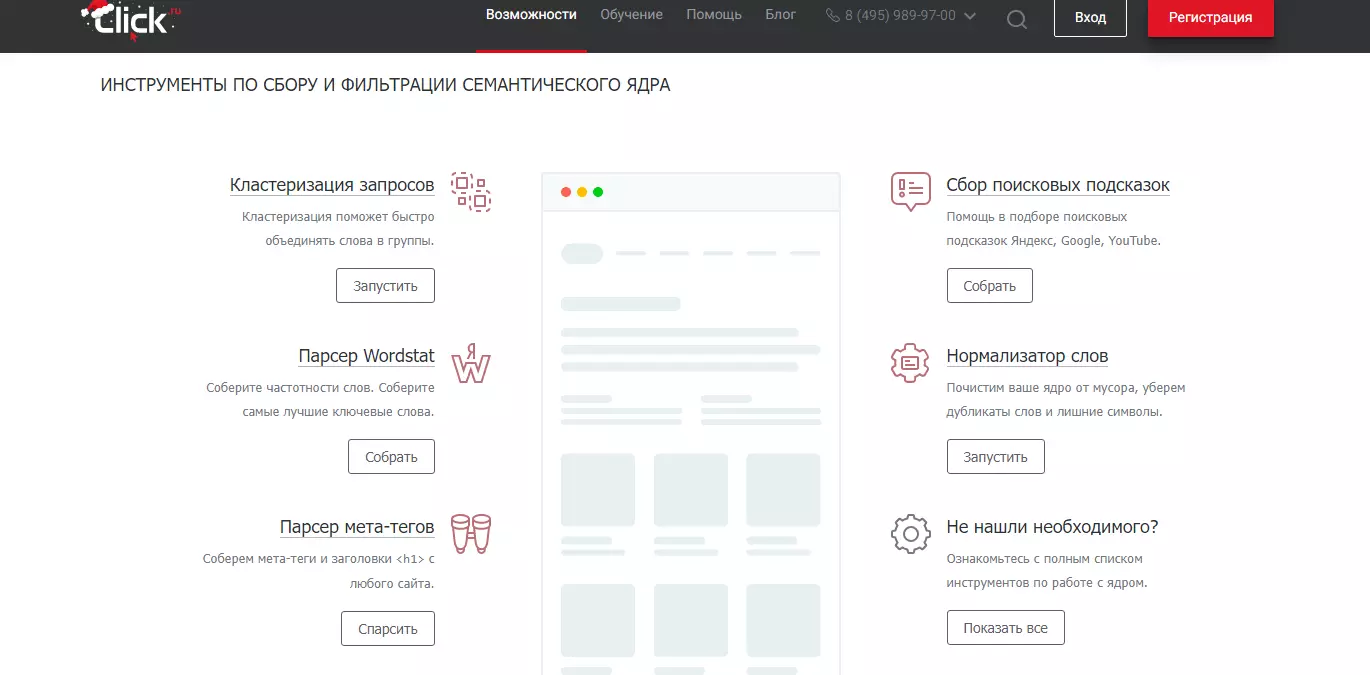
Task: Click the red Регистрация button
Action: tap(1211, 18)
